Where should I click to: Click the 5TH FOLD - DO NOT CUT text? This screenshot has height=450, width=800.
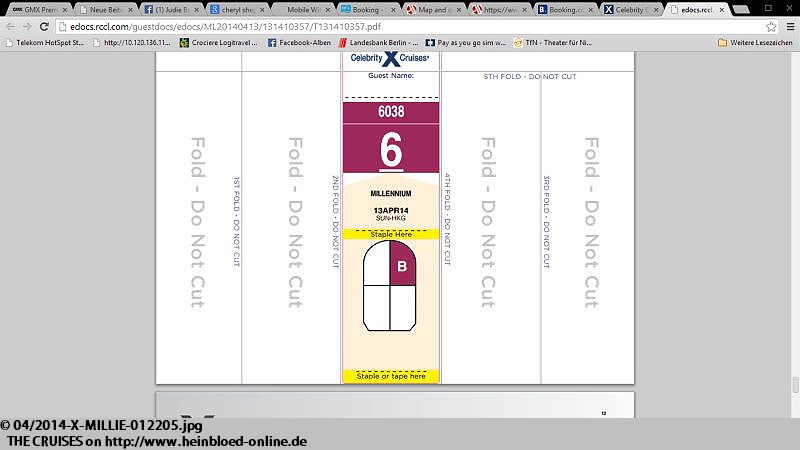pos(530,77)
